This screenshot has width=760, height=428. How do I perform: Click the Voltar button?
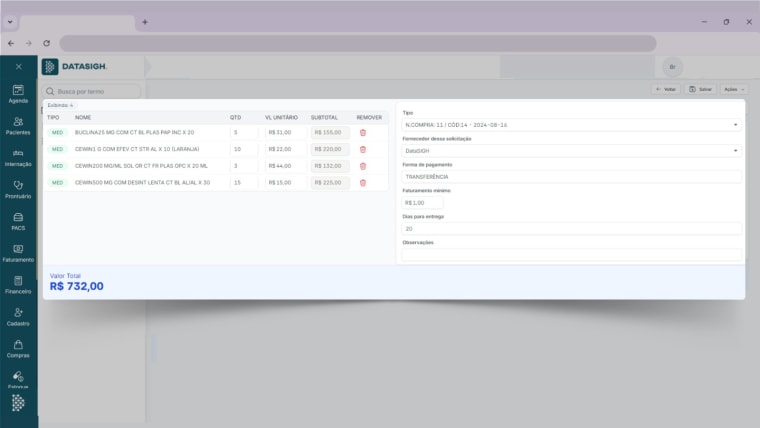tap(665, 89)
